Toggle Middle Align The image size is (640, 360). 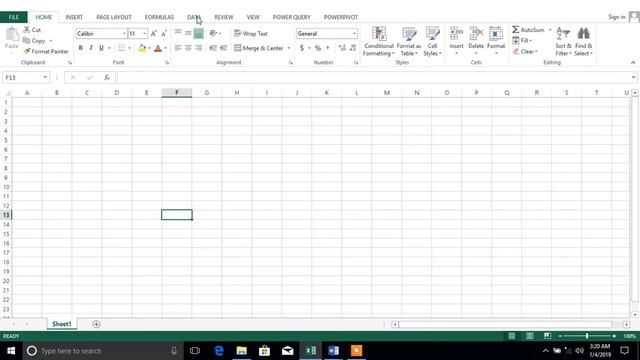188,33
